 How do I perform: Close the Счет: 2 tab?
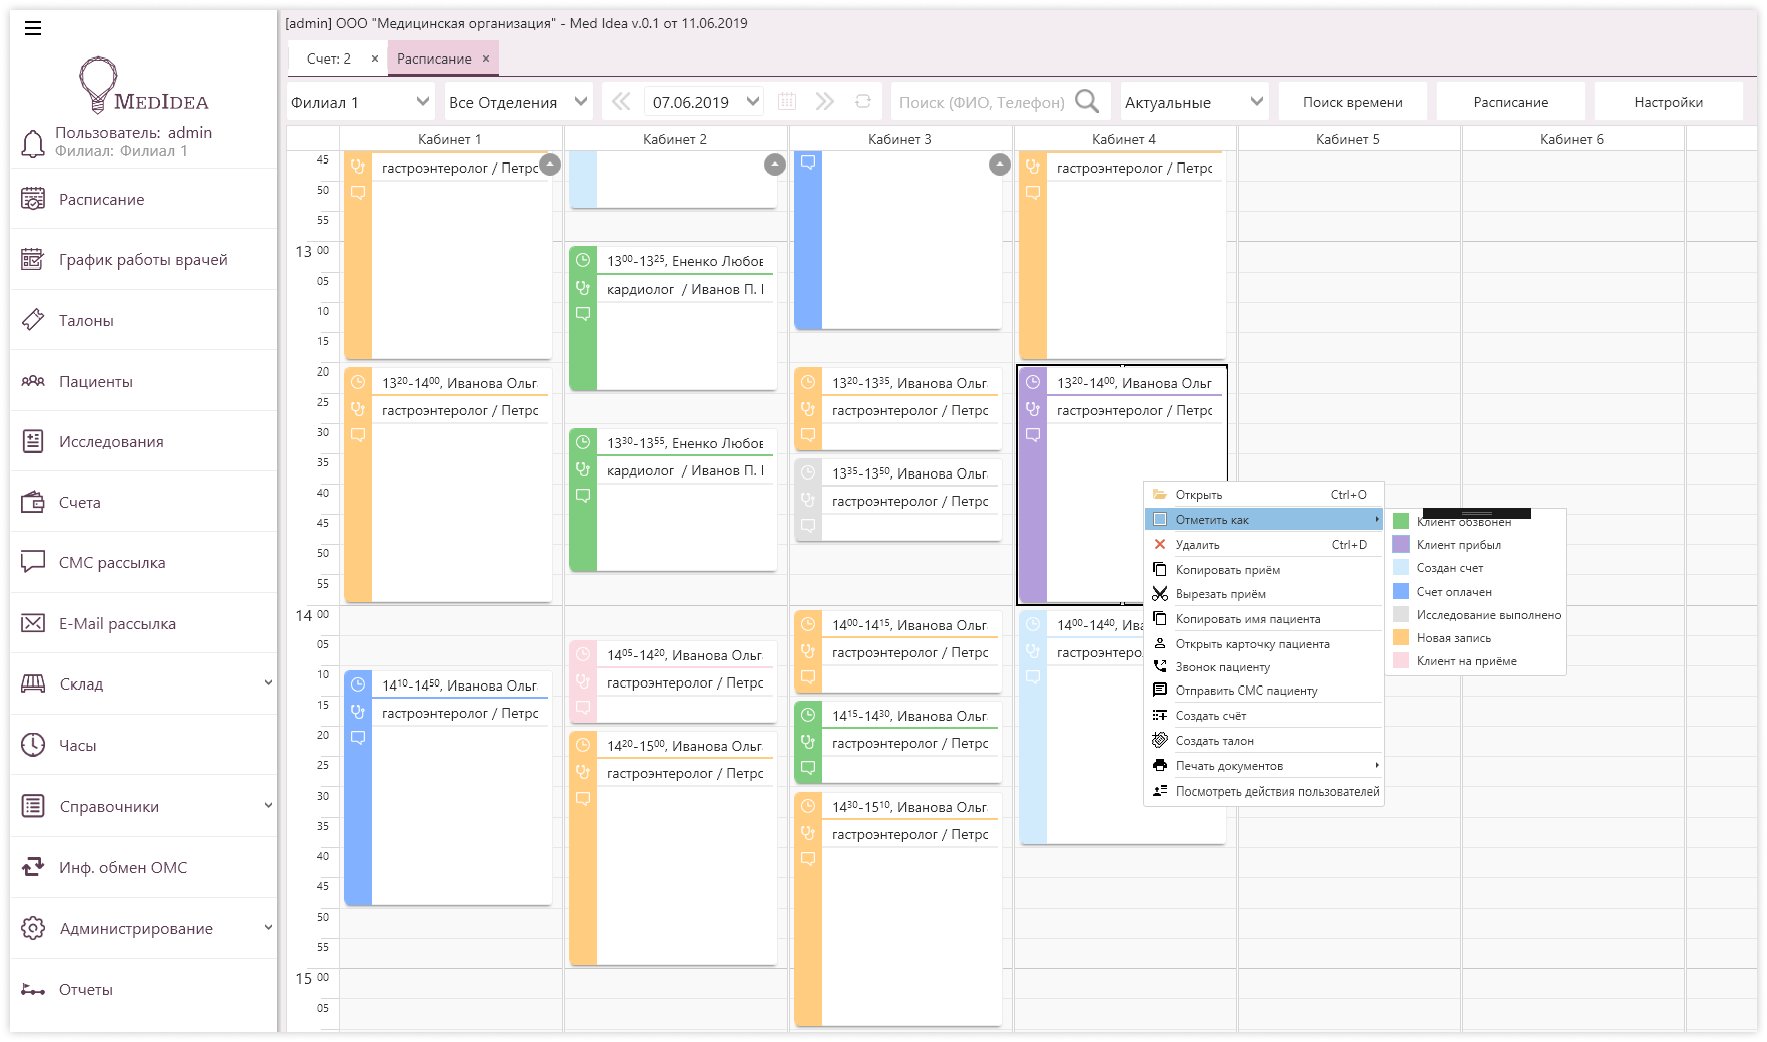pos(375,58)
